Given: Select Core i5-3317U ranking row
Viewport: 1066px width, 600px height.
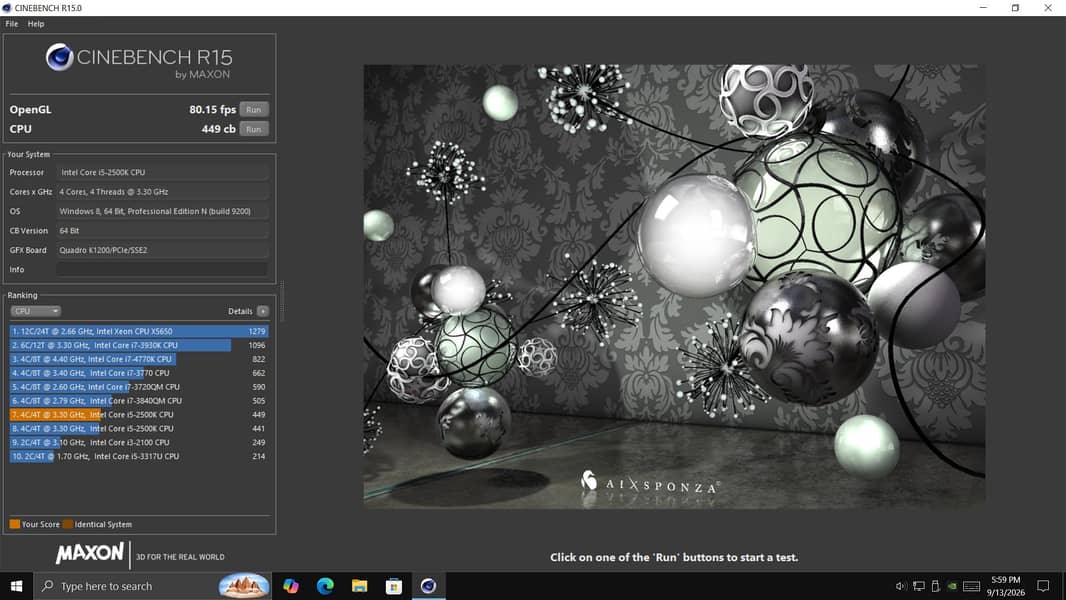Looking at the screenshot, I should [x=139, y=457].
